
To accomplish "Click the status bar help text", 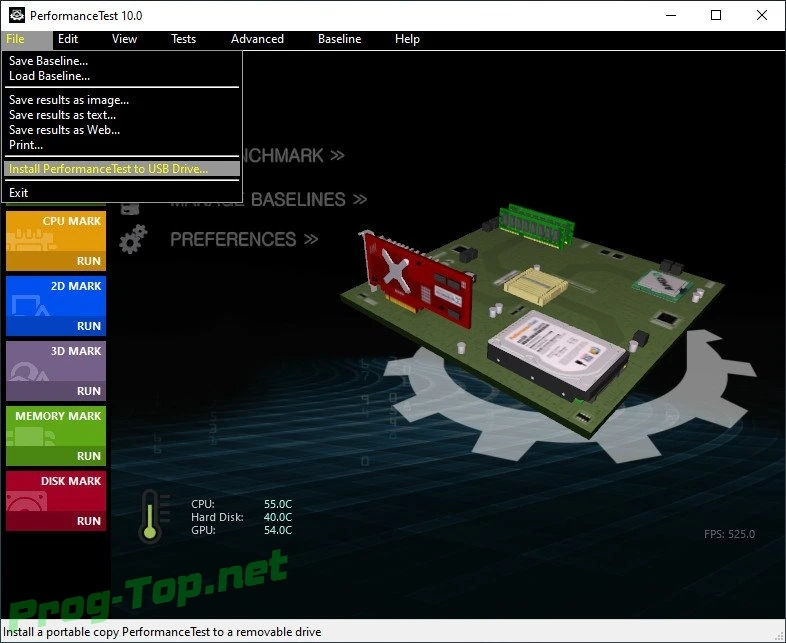I will coord(162,632).
